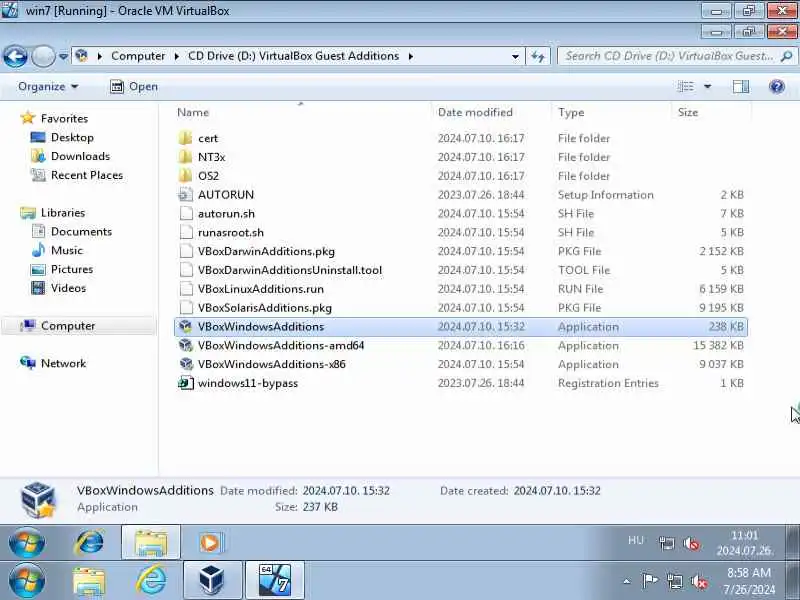Screen dimensions: 800x600
Task: Open the Organize menu
Action: point(48,87)
